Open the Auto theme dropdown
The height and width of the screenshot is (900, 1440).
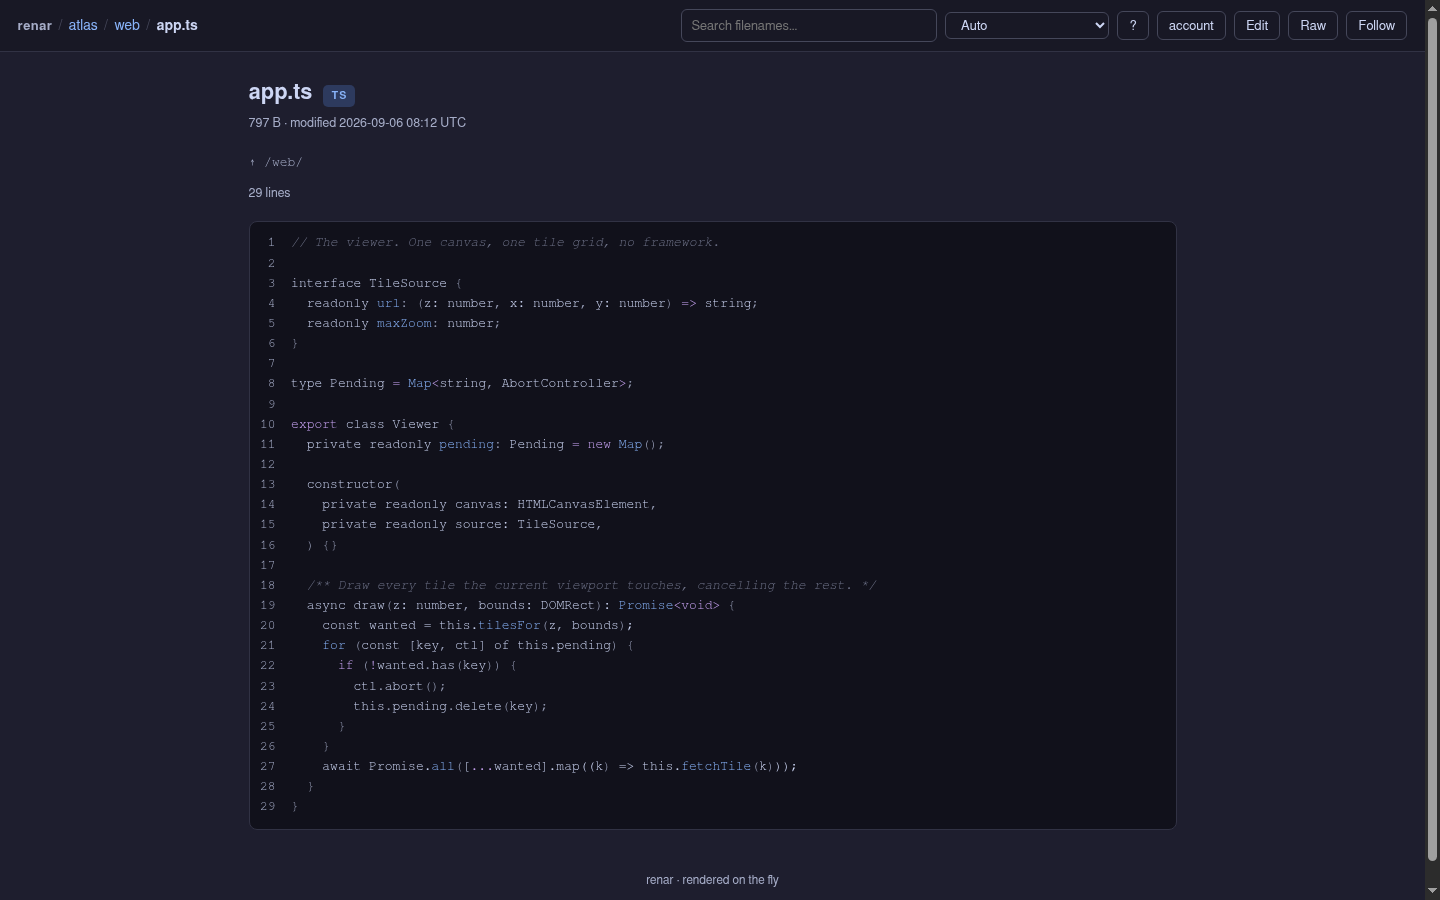[x=1027, y=26]
